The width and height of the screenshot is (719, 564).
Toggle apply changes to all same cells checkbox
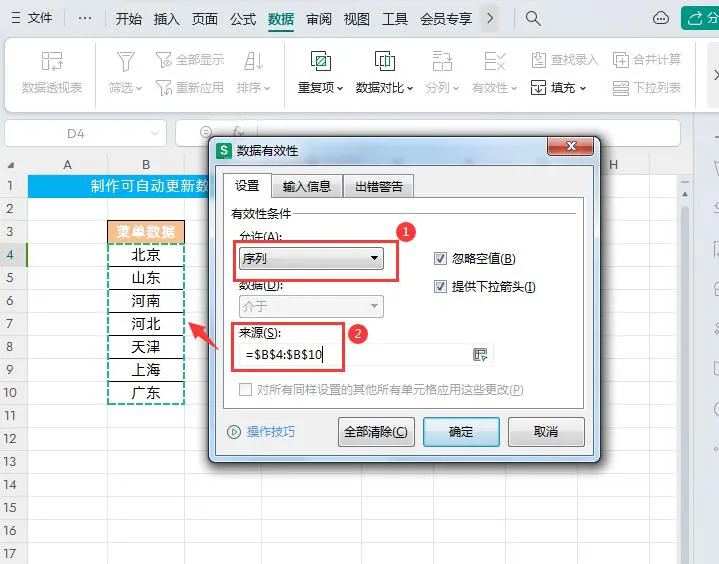point(245,390)
